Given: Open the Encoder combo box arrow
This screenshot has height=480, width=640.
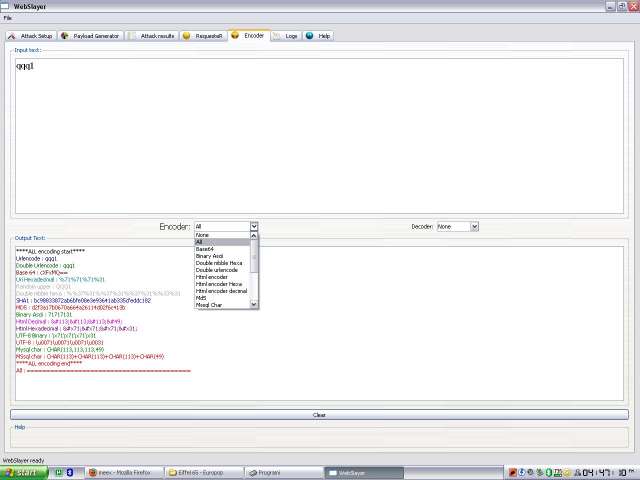Looking at the screenshot, I should pyautogui.click(x=254, y=226).
